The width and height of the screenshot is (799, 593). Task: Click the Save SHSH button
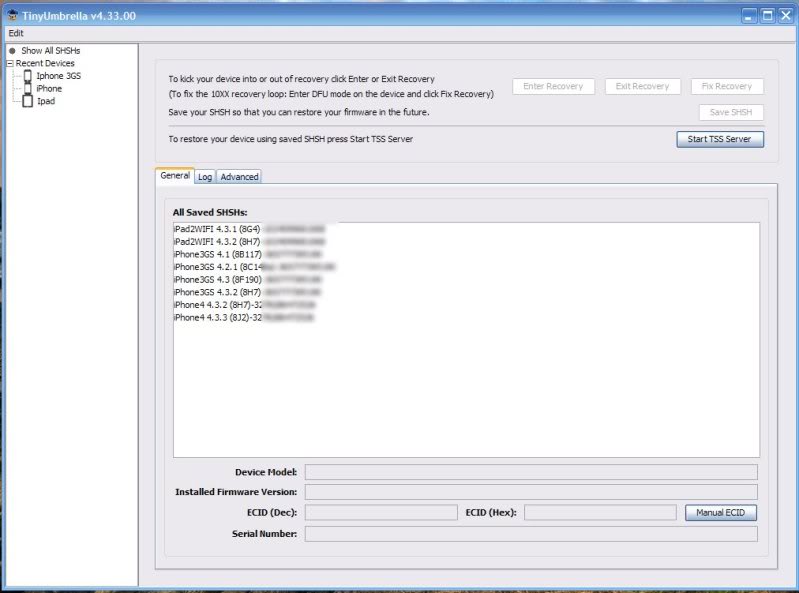[x=731, y=112]
